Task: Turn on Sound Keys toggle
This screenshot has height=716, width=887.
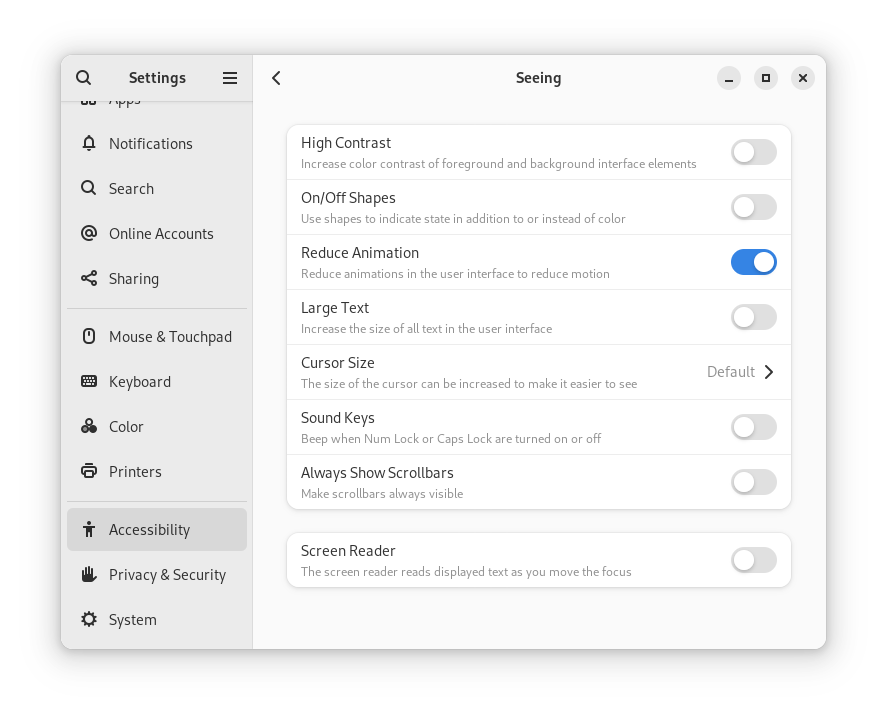Action: pos(753,427)
